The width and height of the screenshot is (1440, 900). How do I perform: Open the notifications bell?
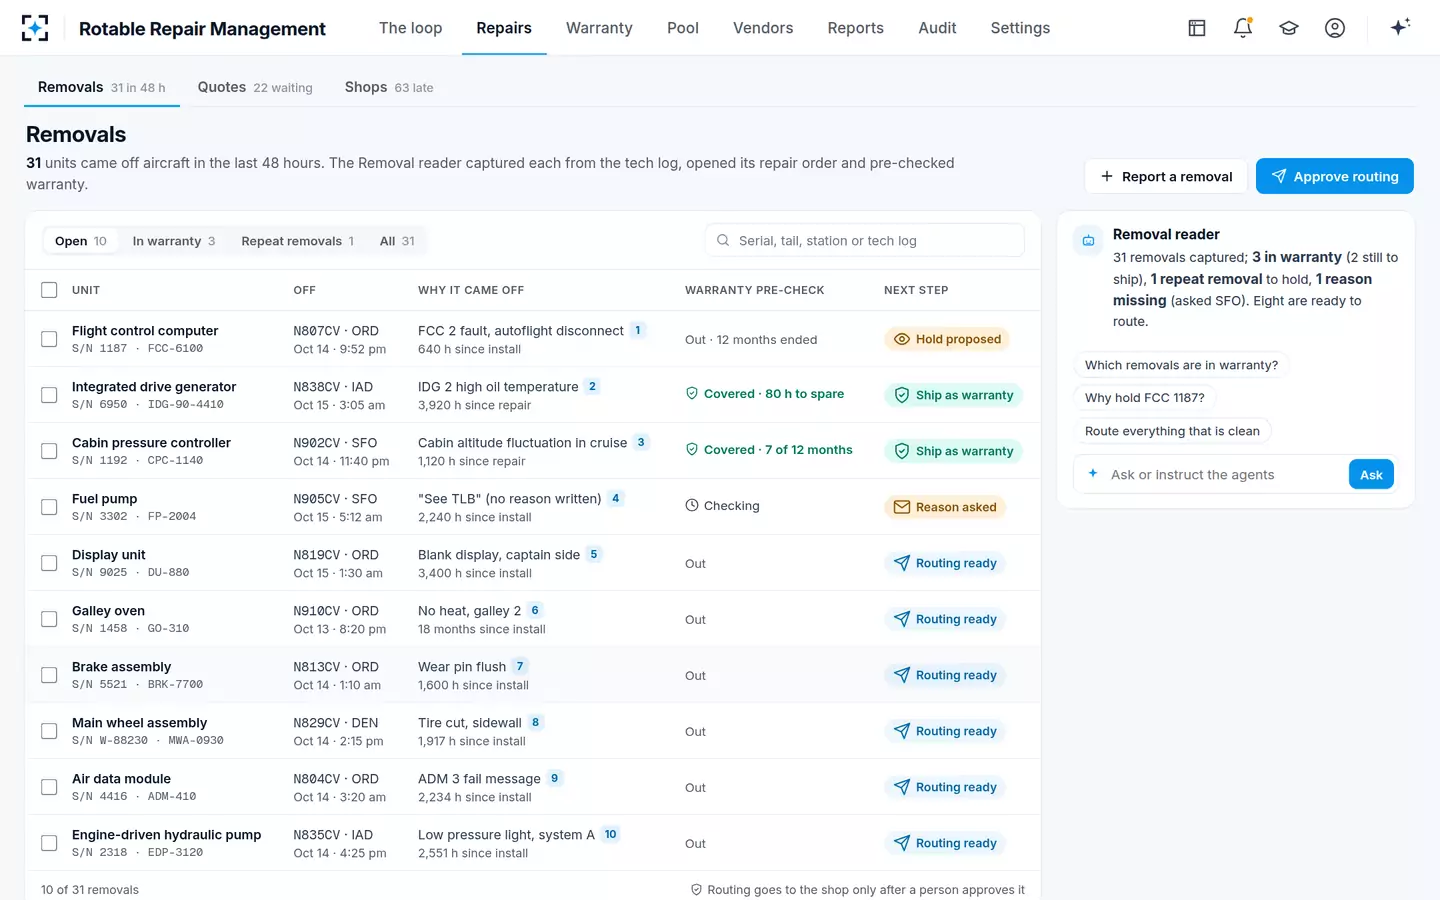point(1243,28)
